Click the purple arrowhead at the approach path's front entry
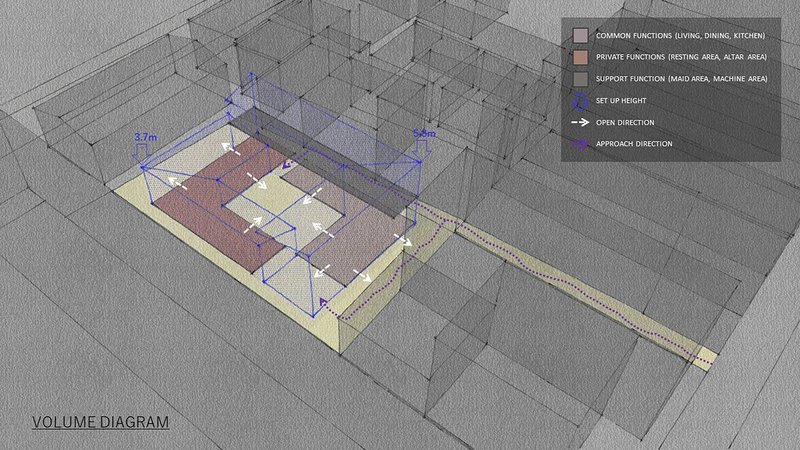 tap(323, 300)
